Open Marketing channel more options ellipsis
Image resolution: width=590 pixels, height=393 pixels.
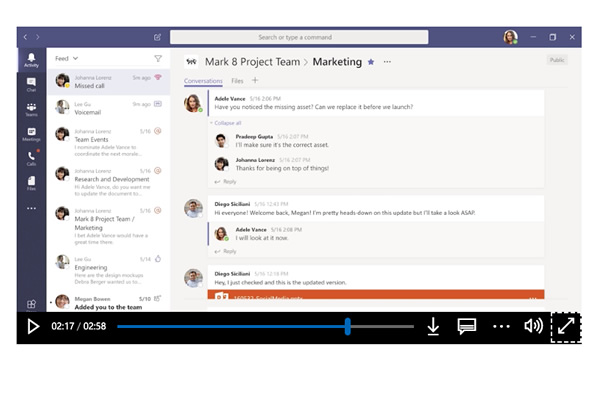pos(387,62)
